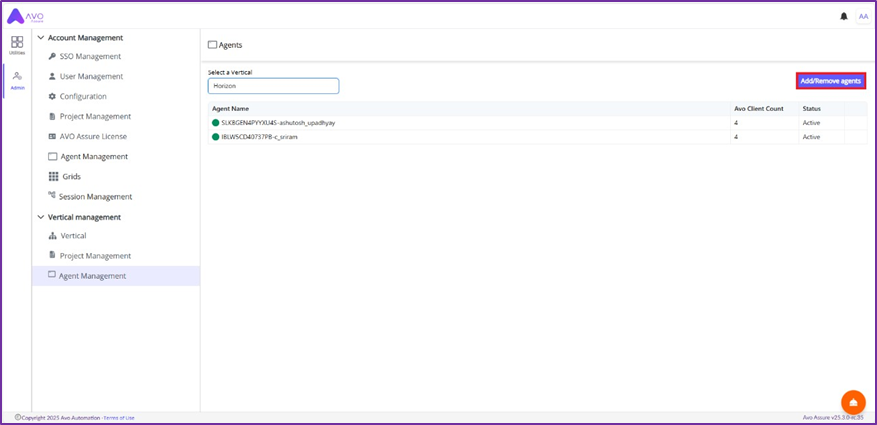Select Grids in the sidebar

click(x=71, y=177)
